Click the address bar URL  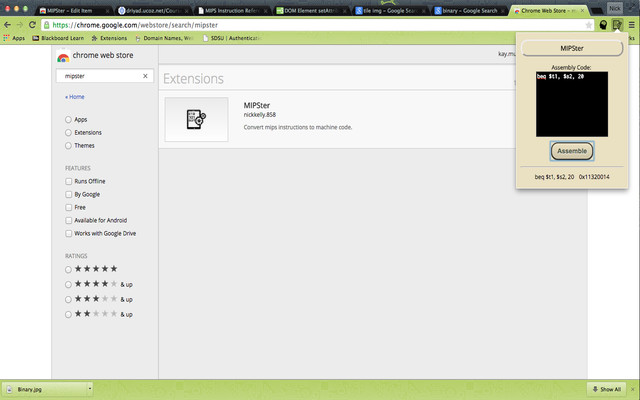[136, 25]
